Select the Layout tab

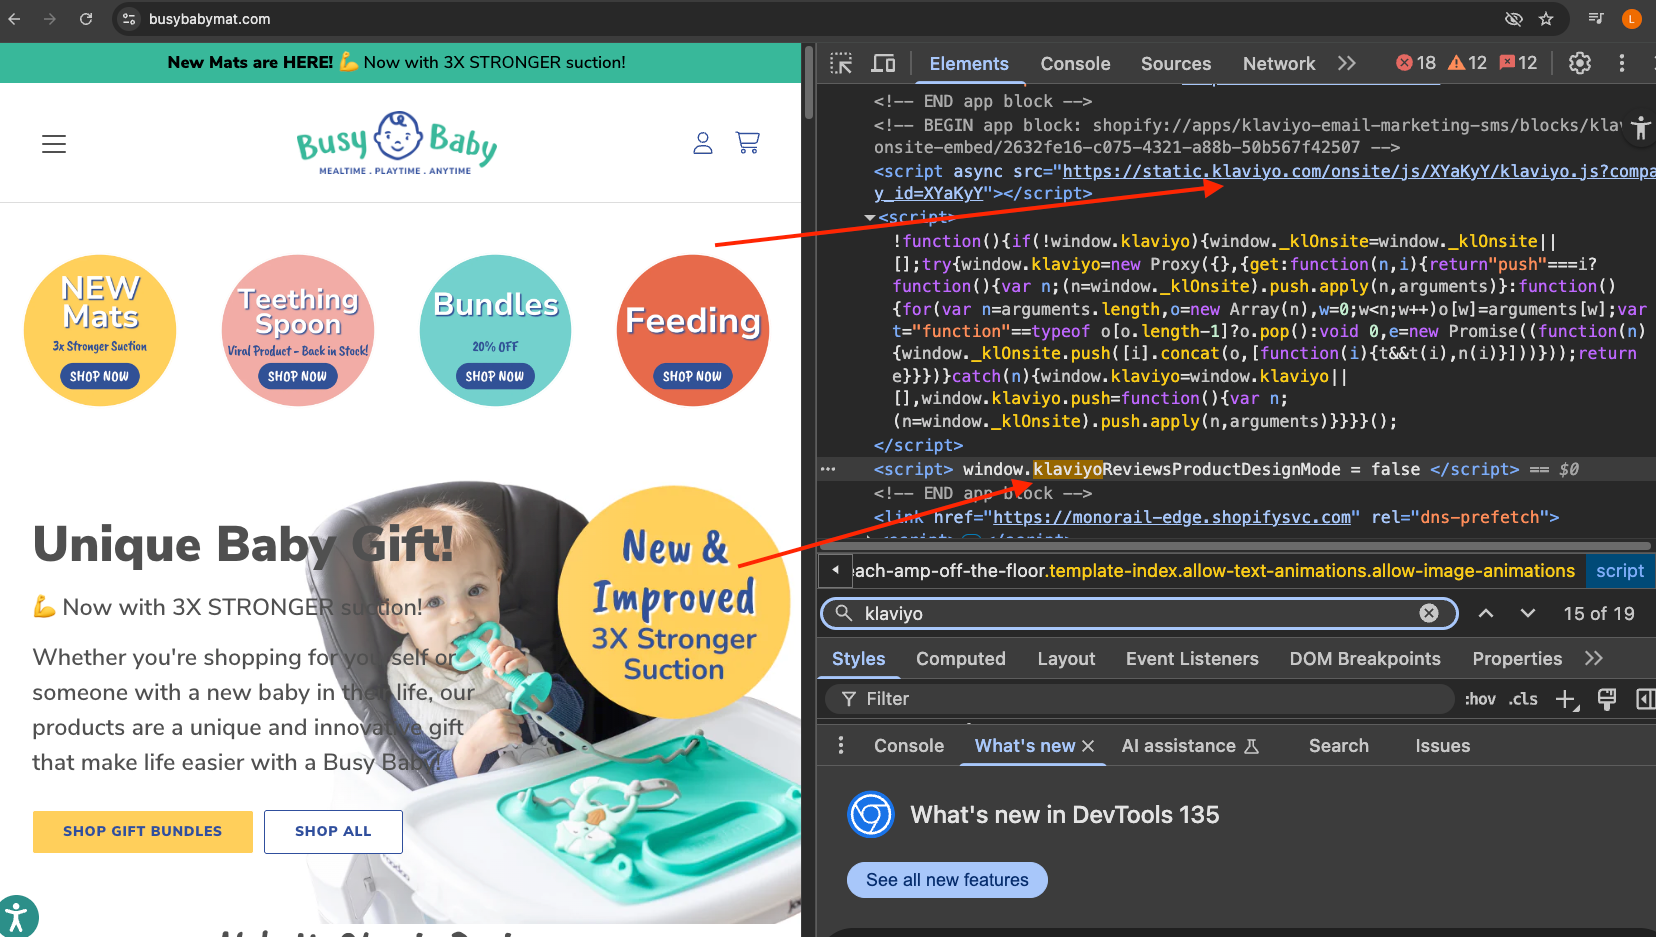1066,659
